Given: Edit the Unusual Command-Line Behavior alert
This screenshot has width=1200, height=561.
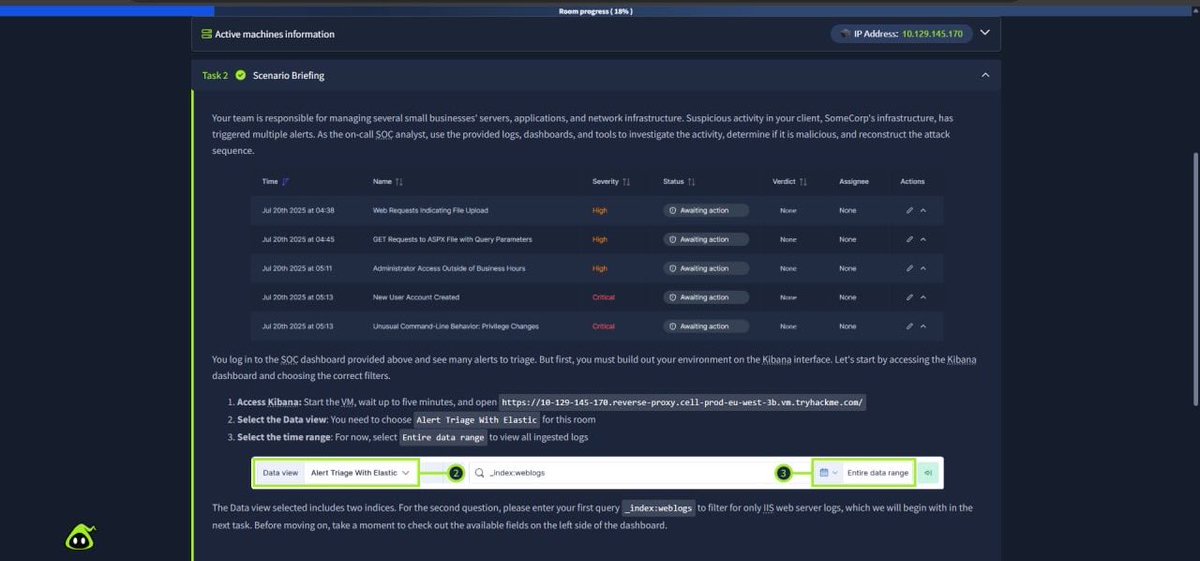Looking at the screenshot, I should tap(909, 327).
